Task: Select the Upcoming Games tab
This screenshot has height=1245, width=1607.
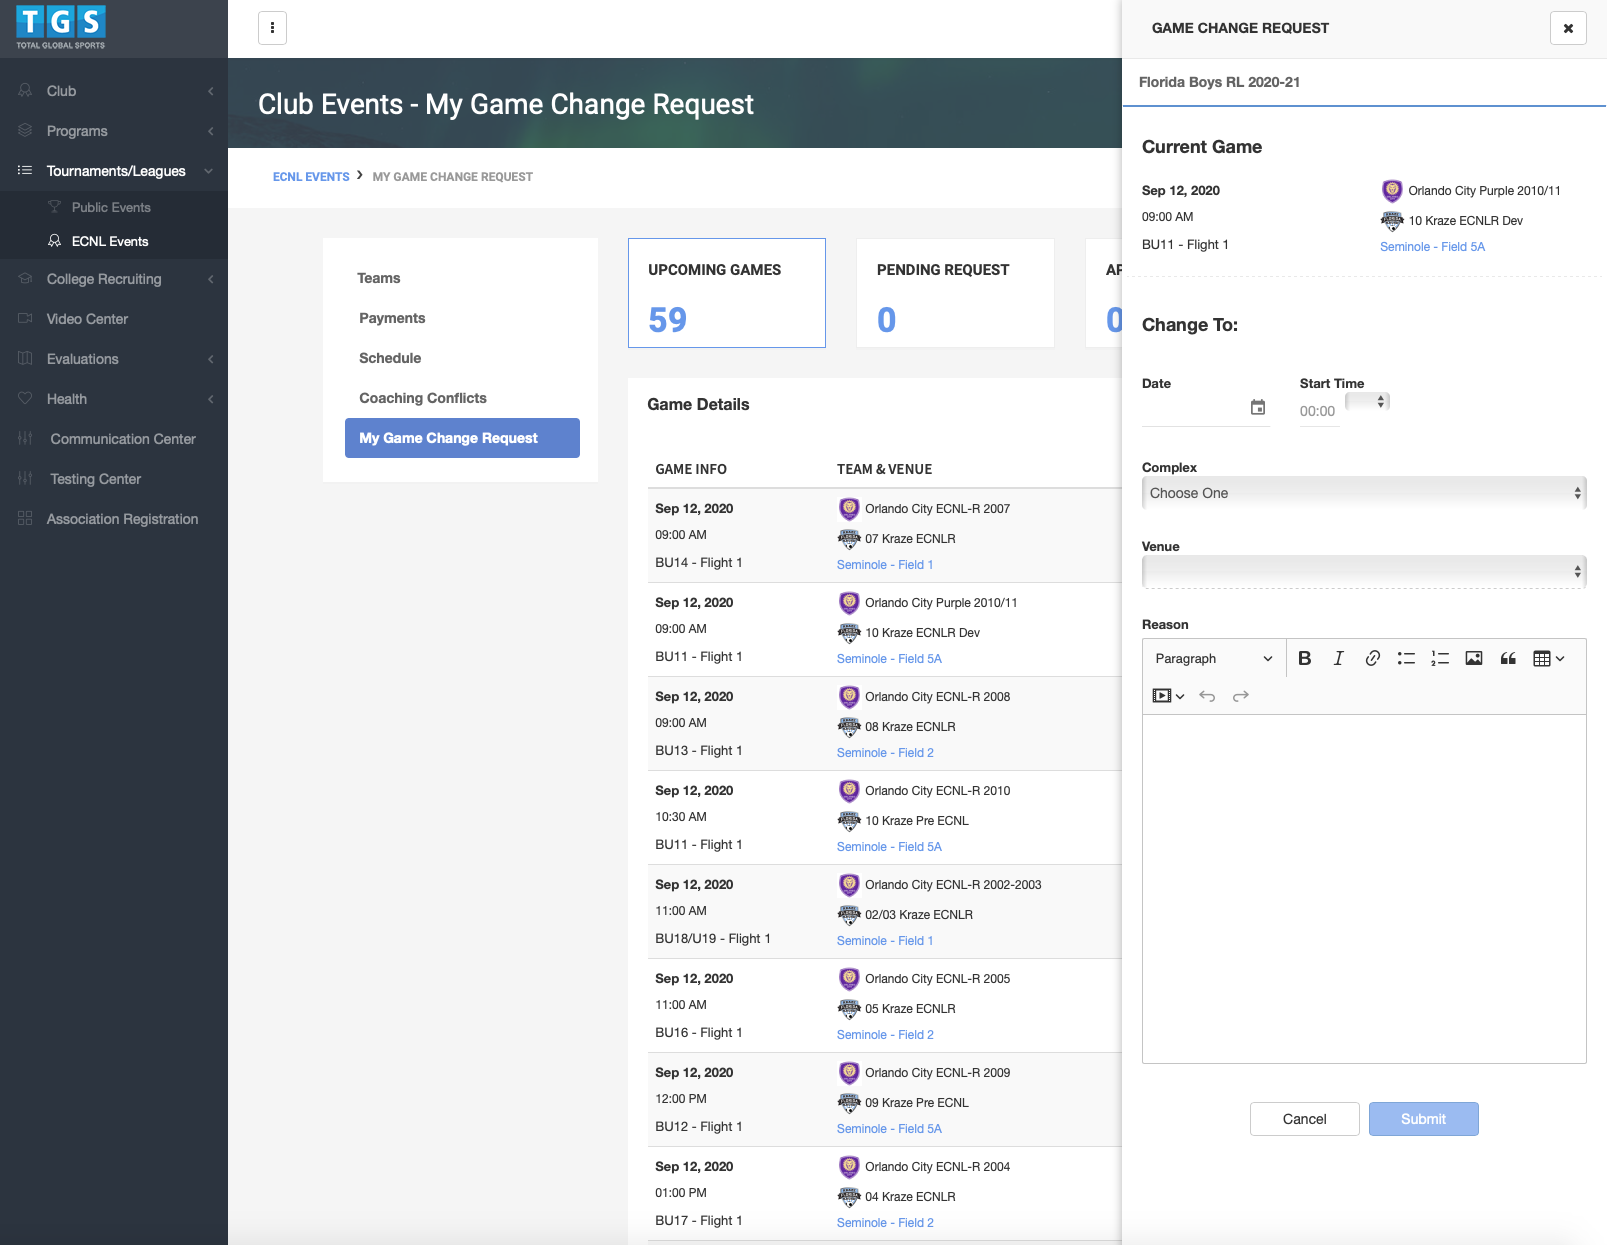Action: [727, 293]
